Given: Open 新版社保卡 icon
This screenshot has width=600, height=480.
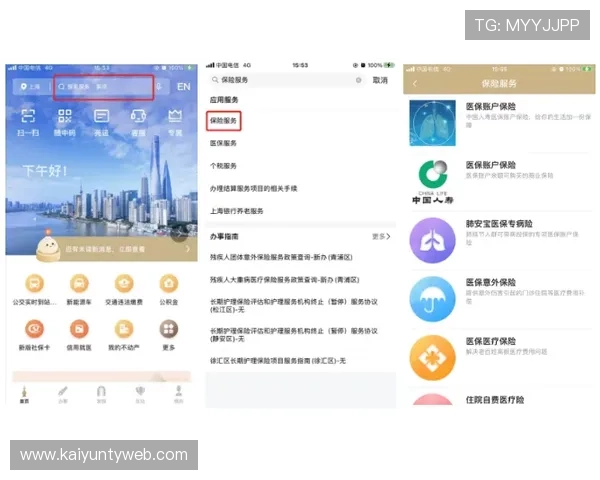Looking at the screenshot, I should pyautogui.click(x=34, y=329).
